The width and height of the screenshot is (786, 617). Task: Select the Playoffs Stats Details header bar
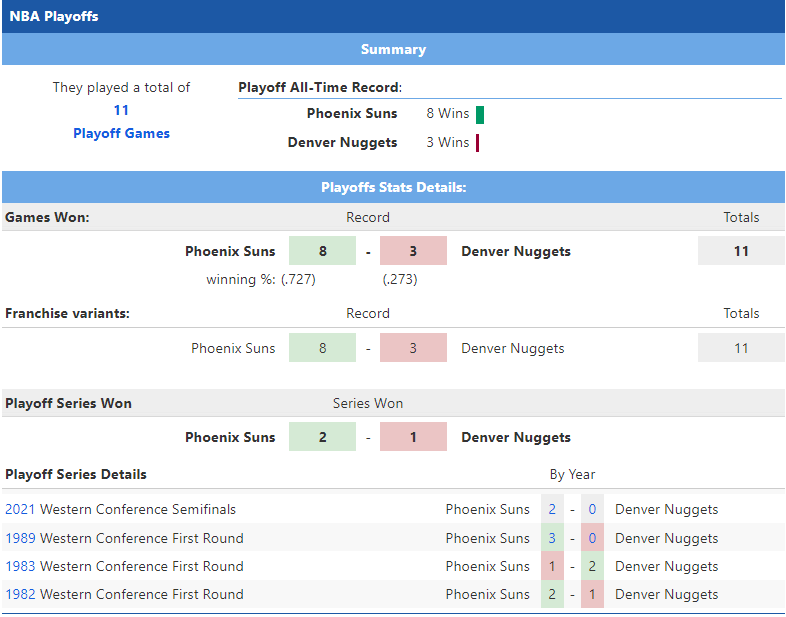393,187
